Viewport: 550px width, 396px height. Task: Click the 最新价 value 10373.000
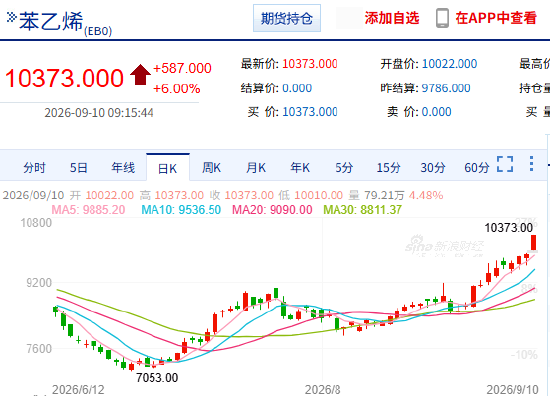[x=310, y=64]
